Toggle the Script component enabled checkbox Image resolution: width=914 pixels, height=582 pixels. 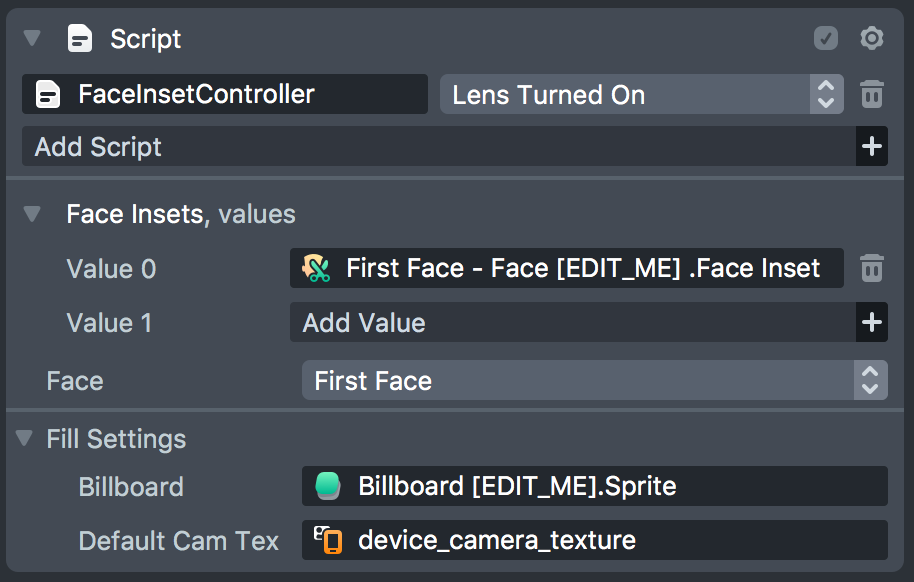(825, 39)
